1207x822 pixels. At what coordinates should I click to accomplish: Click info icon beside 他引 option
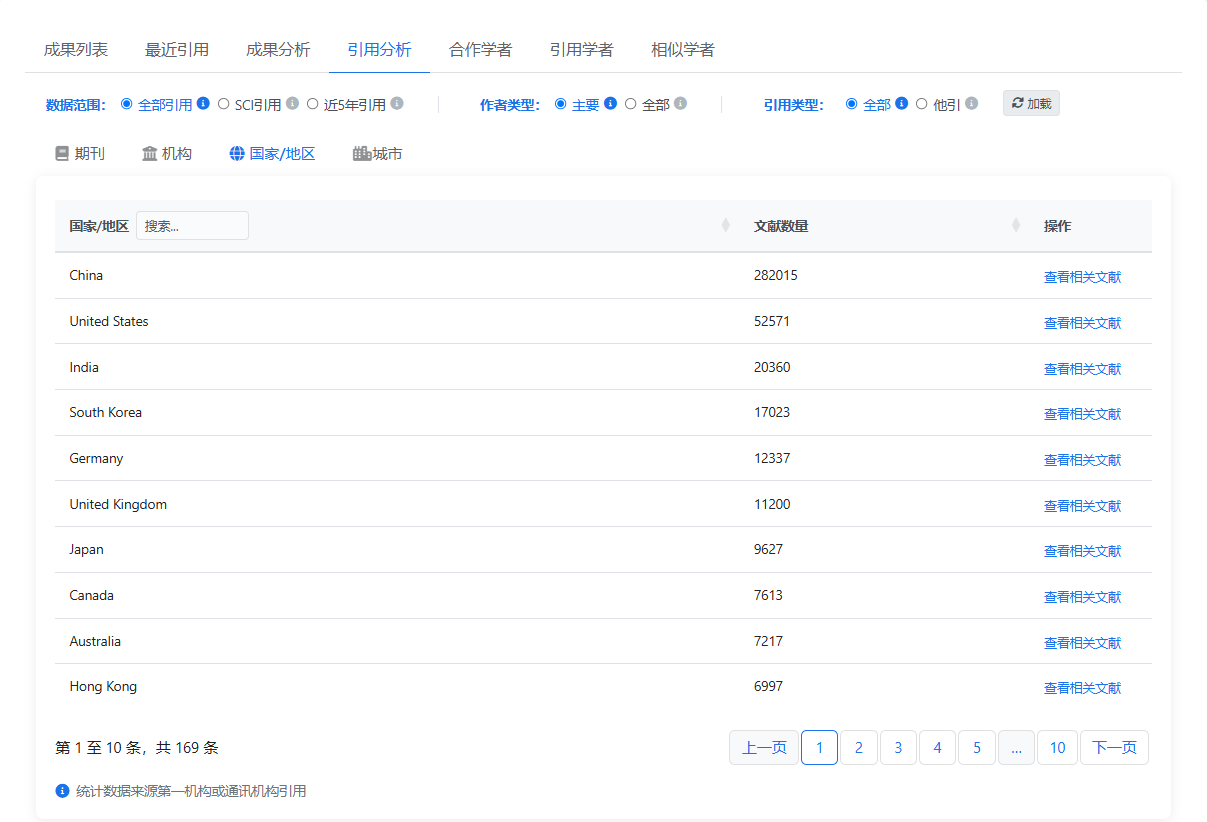(971, 103)
